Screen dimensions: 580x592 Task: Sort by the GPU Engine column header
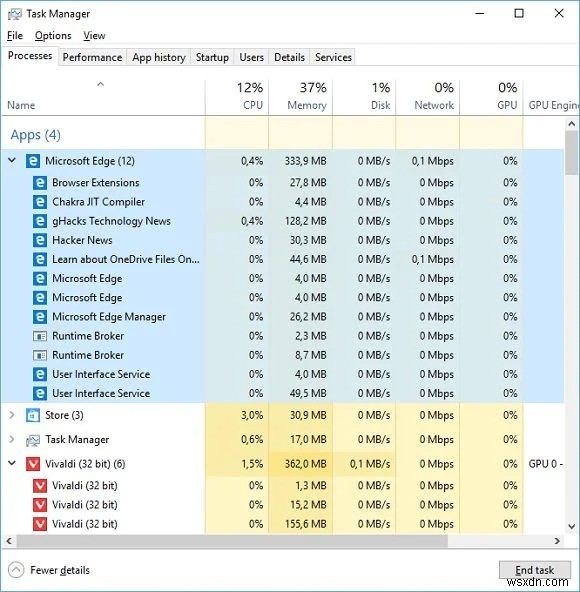coord(552,97)
